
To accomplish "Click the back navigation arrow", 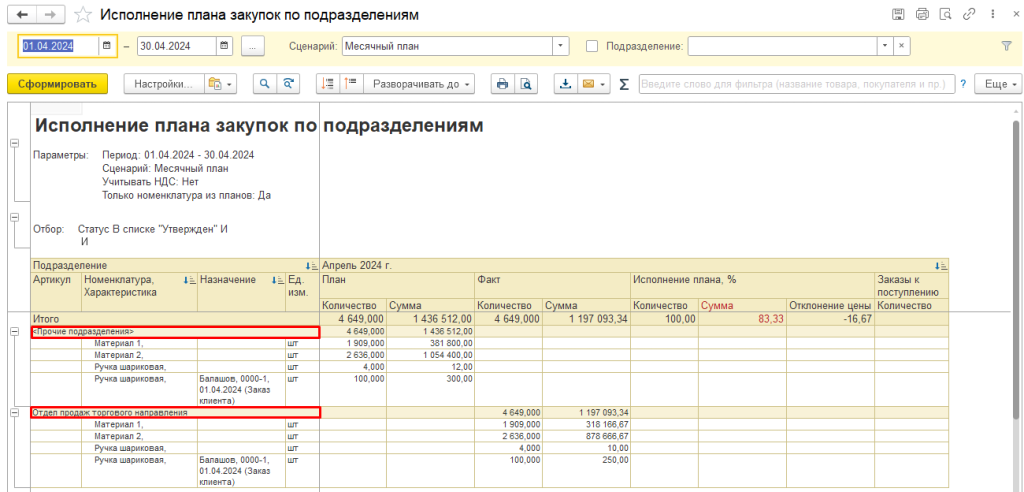I will (x=22, y=15).
